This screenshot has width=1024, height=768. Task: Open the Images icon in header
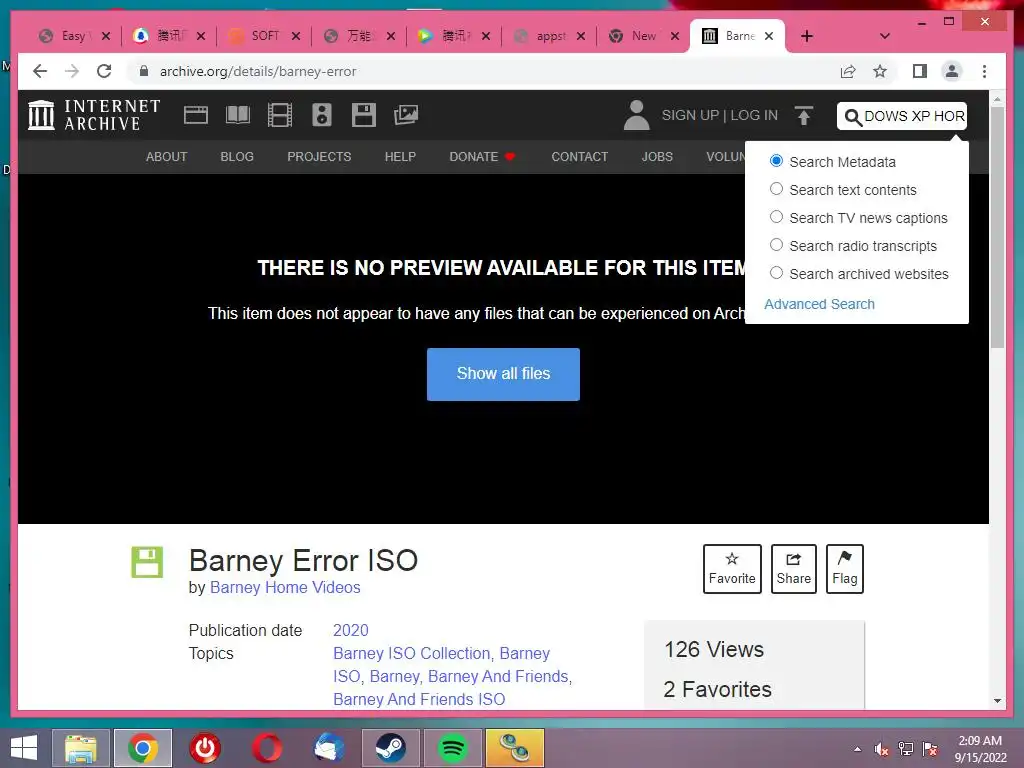(x=406, y=116)
